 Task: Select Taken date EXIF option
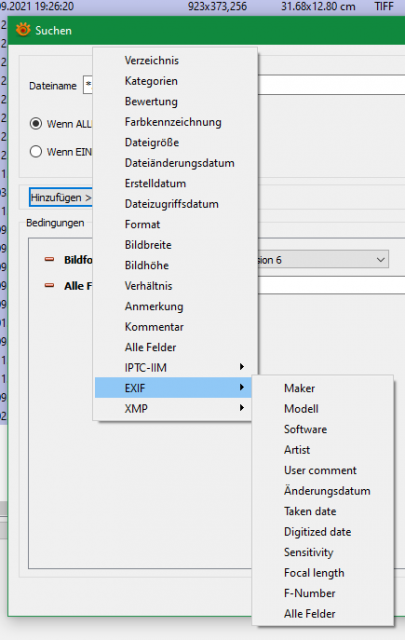(310, 511)
